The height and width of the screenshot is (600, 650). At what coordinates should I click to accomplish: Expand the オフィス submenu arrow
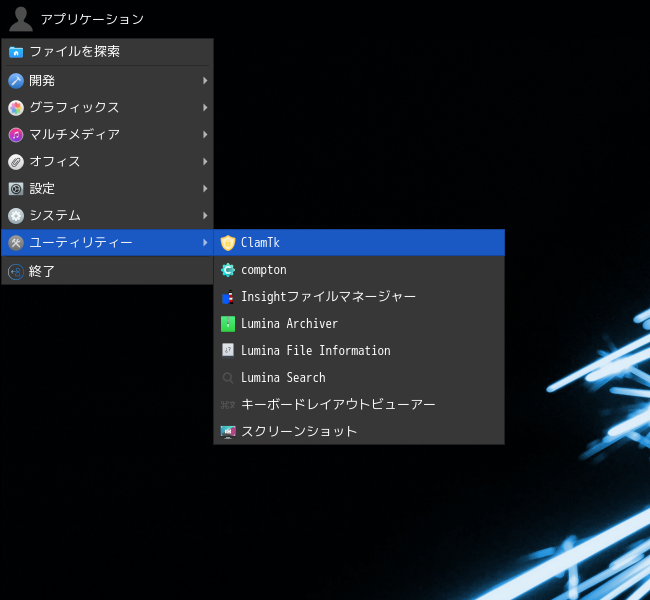point(205,161)
